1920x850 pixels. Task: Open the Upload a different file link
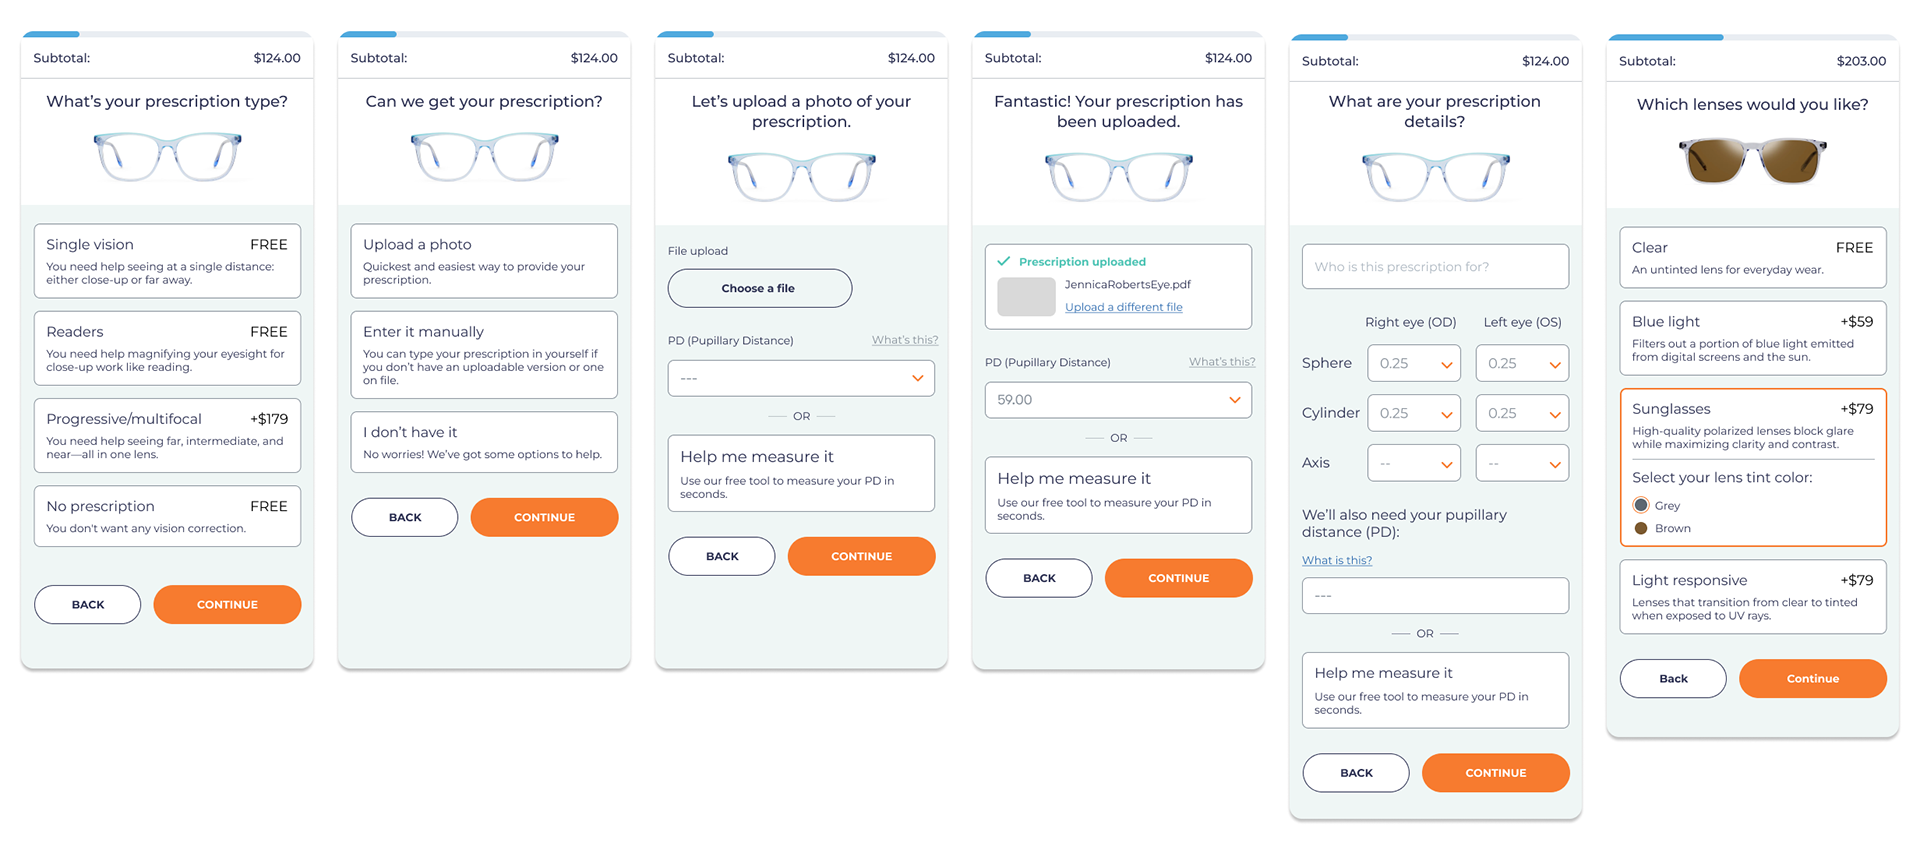tap(1124, 307)
